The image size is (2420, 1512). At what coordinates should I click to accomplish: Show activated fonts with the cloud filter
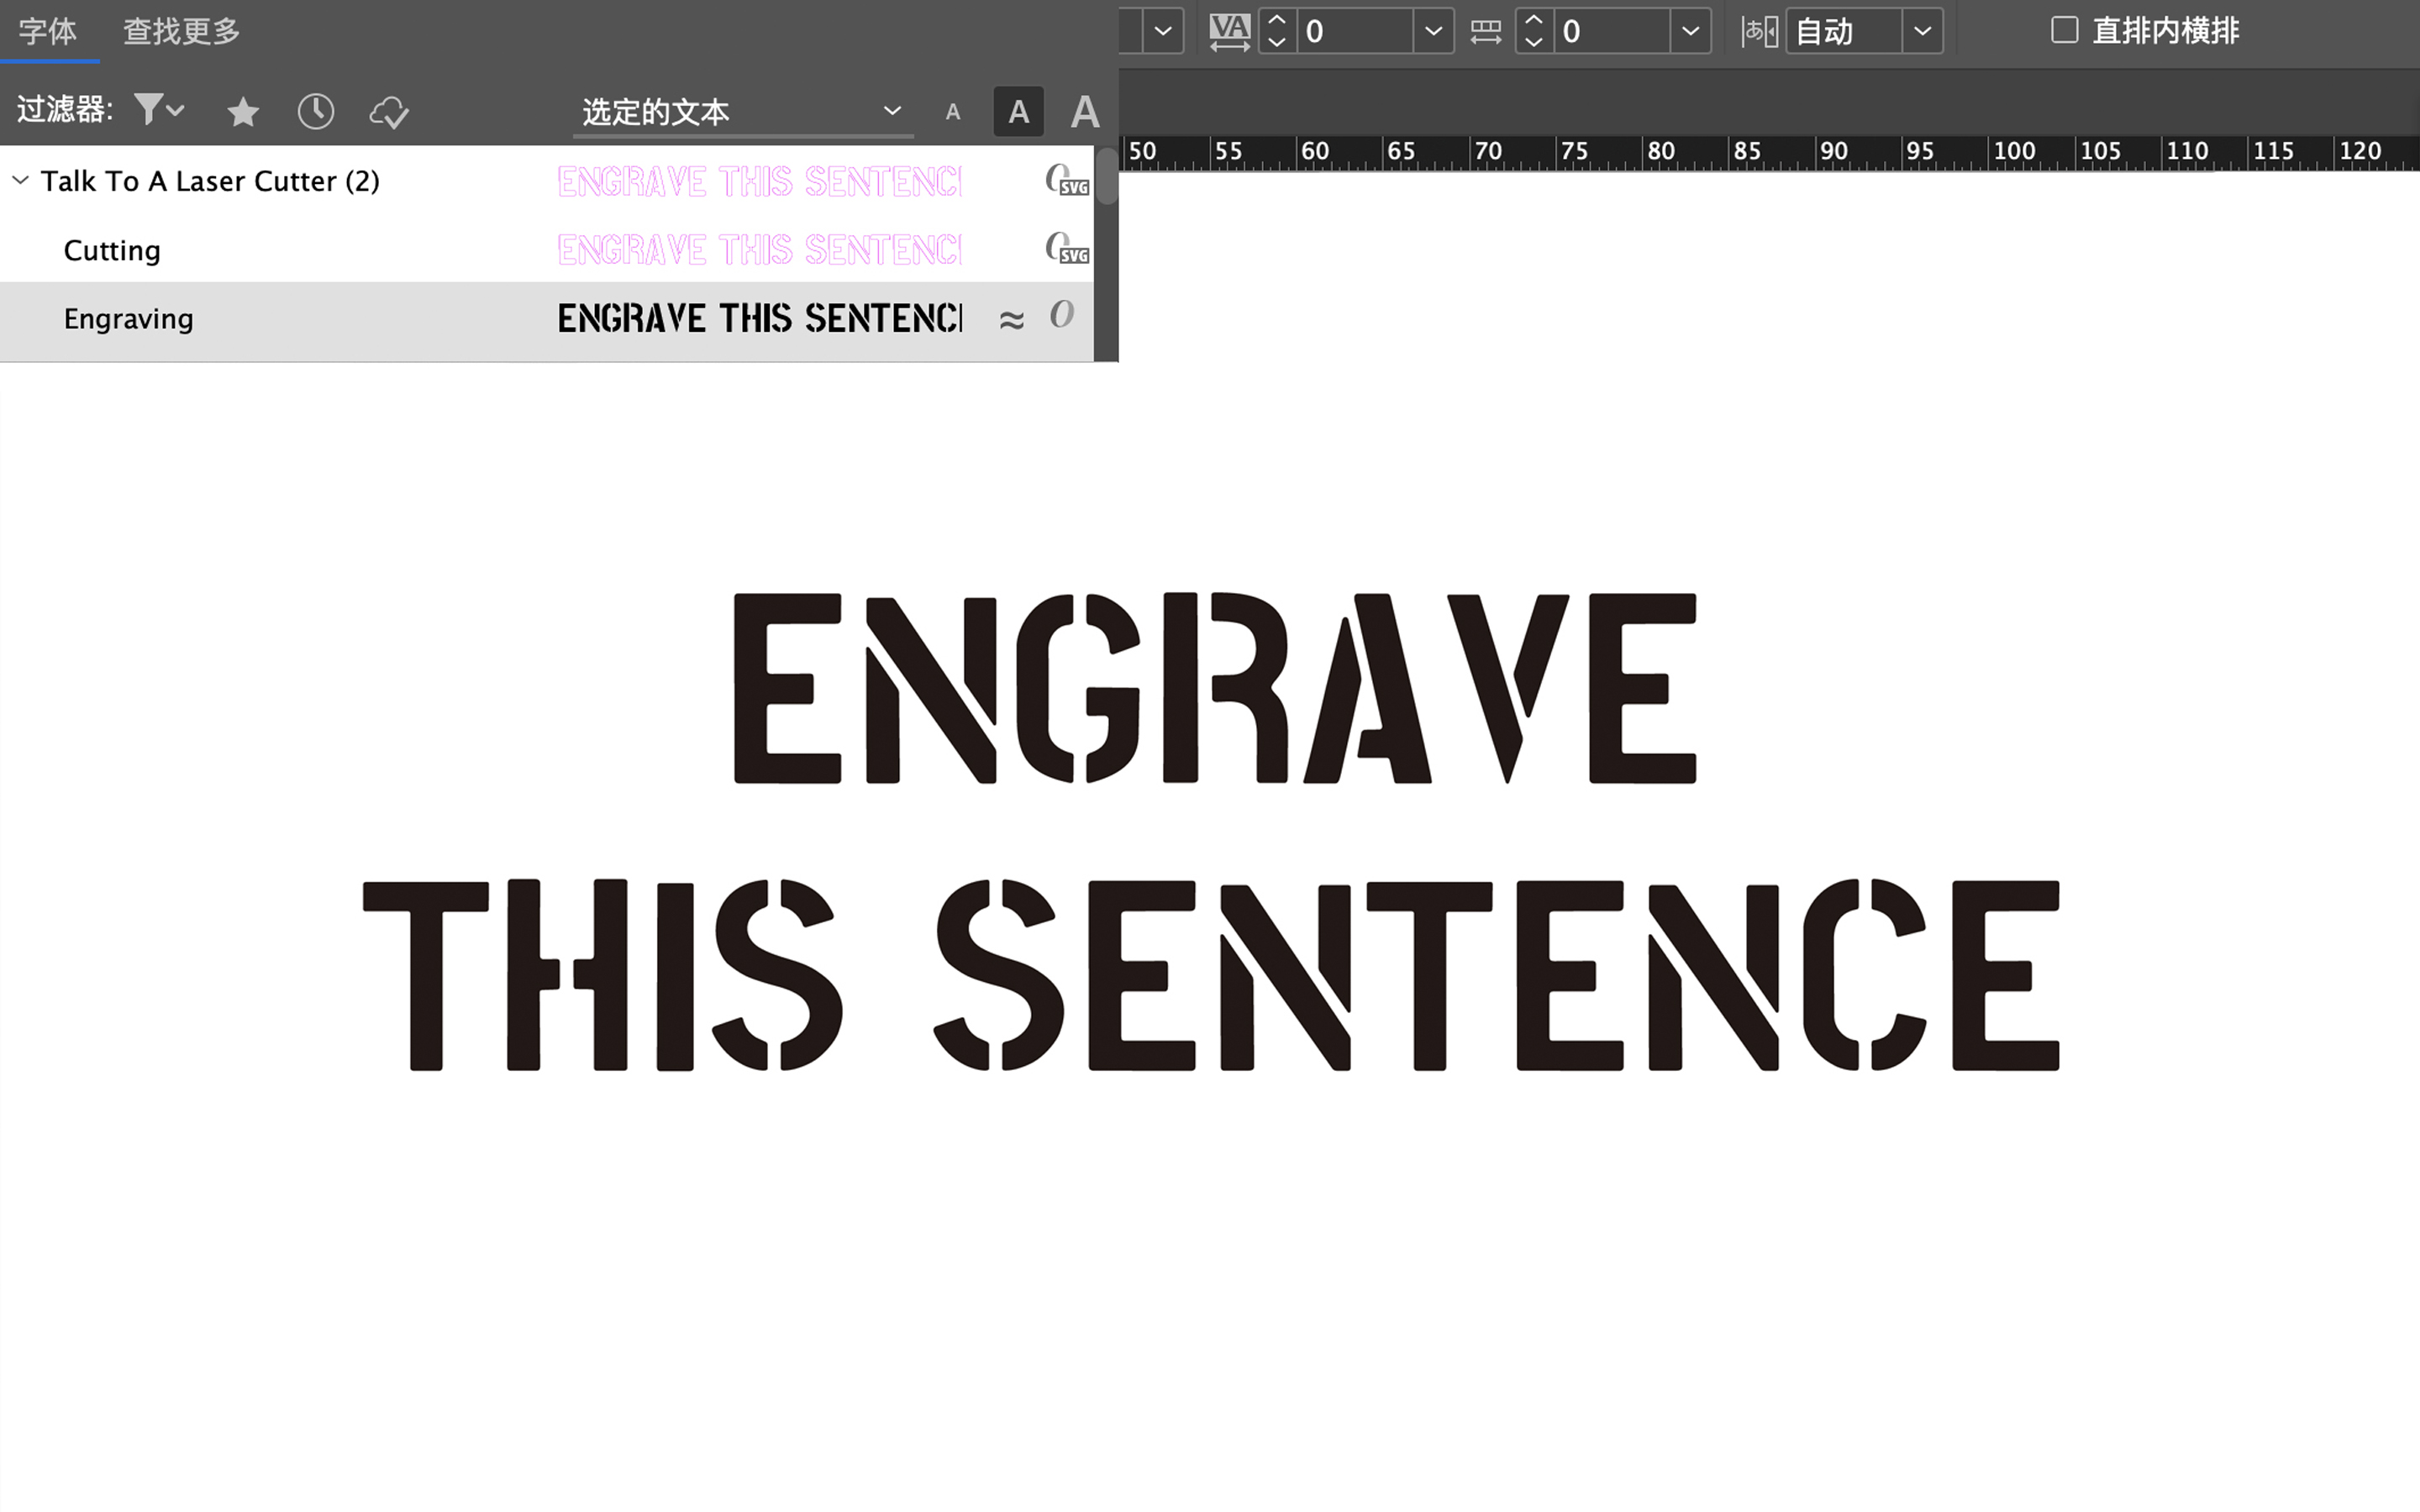pos(389,111)
